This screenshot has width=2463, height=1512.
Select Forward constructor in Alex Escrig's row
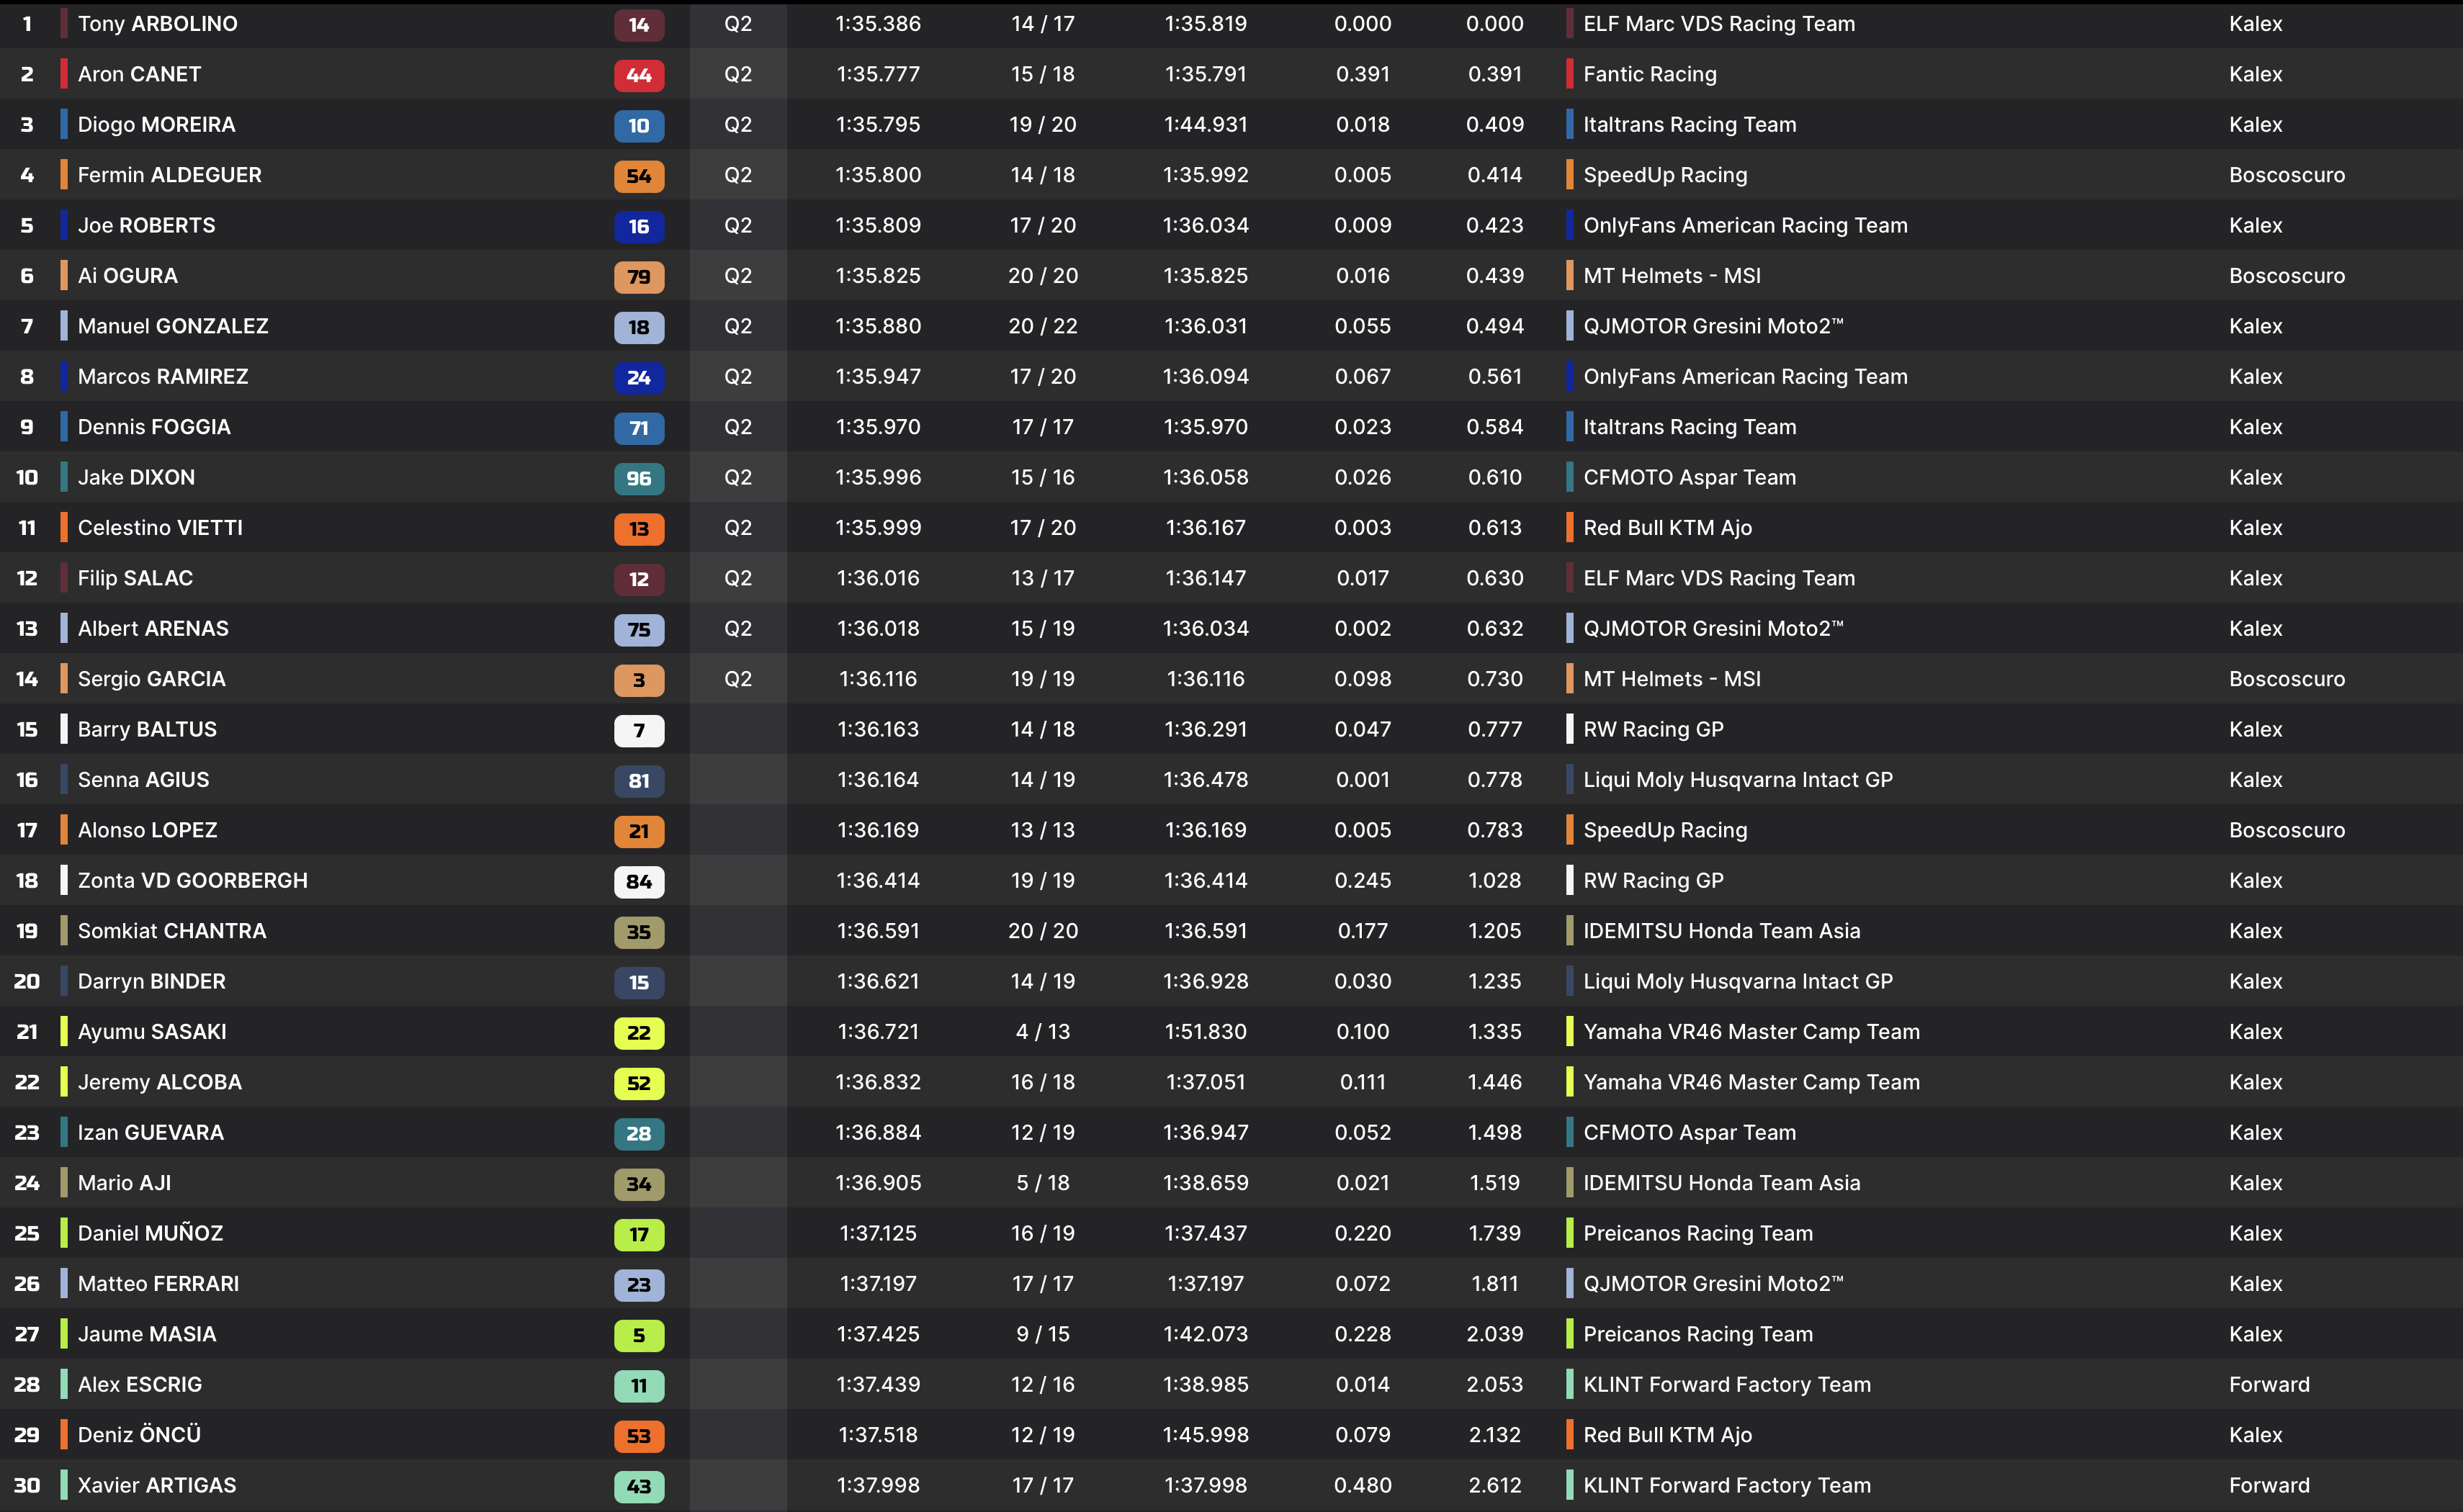(x=2268, y=1384)
